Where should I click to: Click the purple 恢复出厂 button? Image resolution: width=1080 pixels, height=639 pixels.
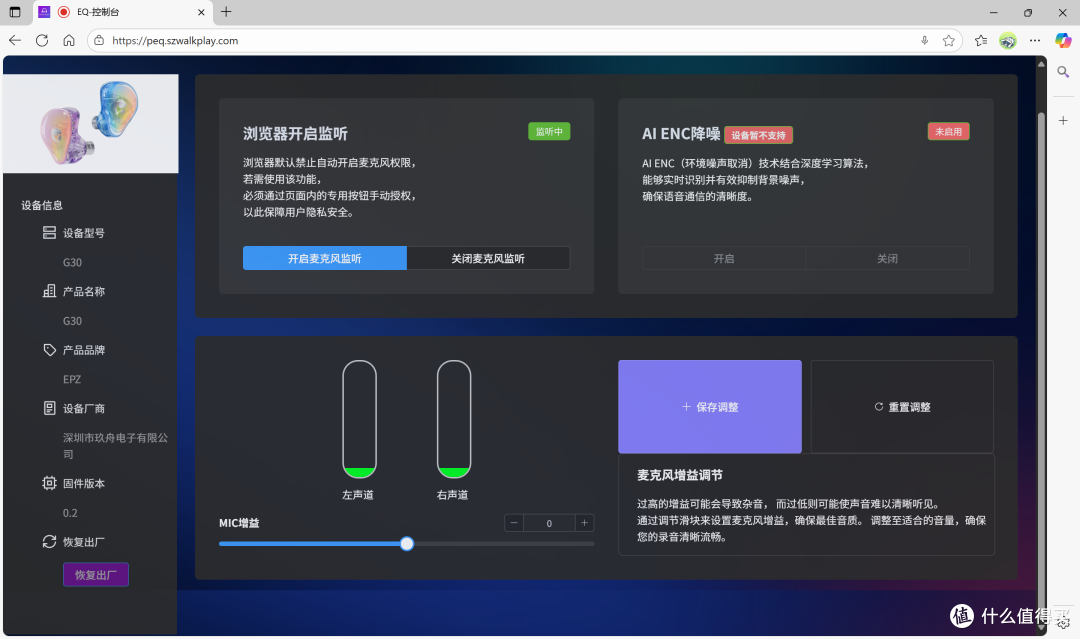[x=96, y=575]
